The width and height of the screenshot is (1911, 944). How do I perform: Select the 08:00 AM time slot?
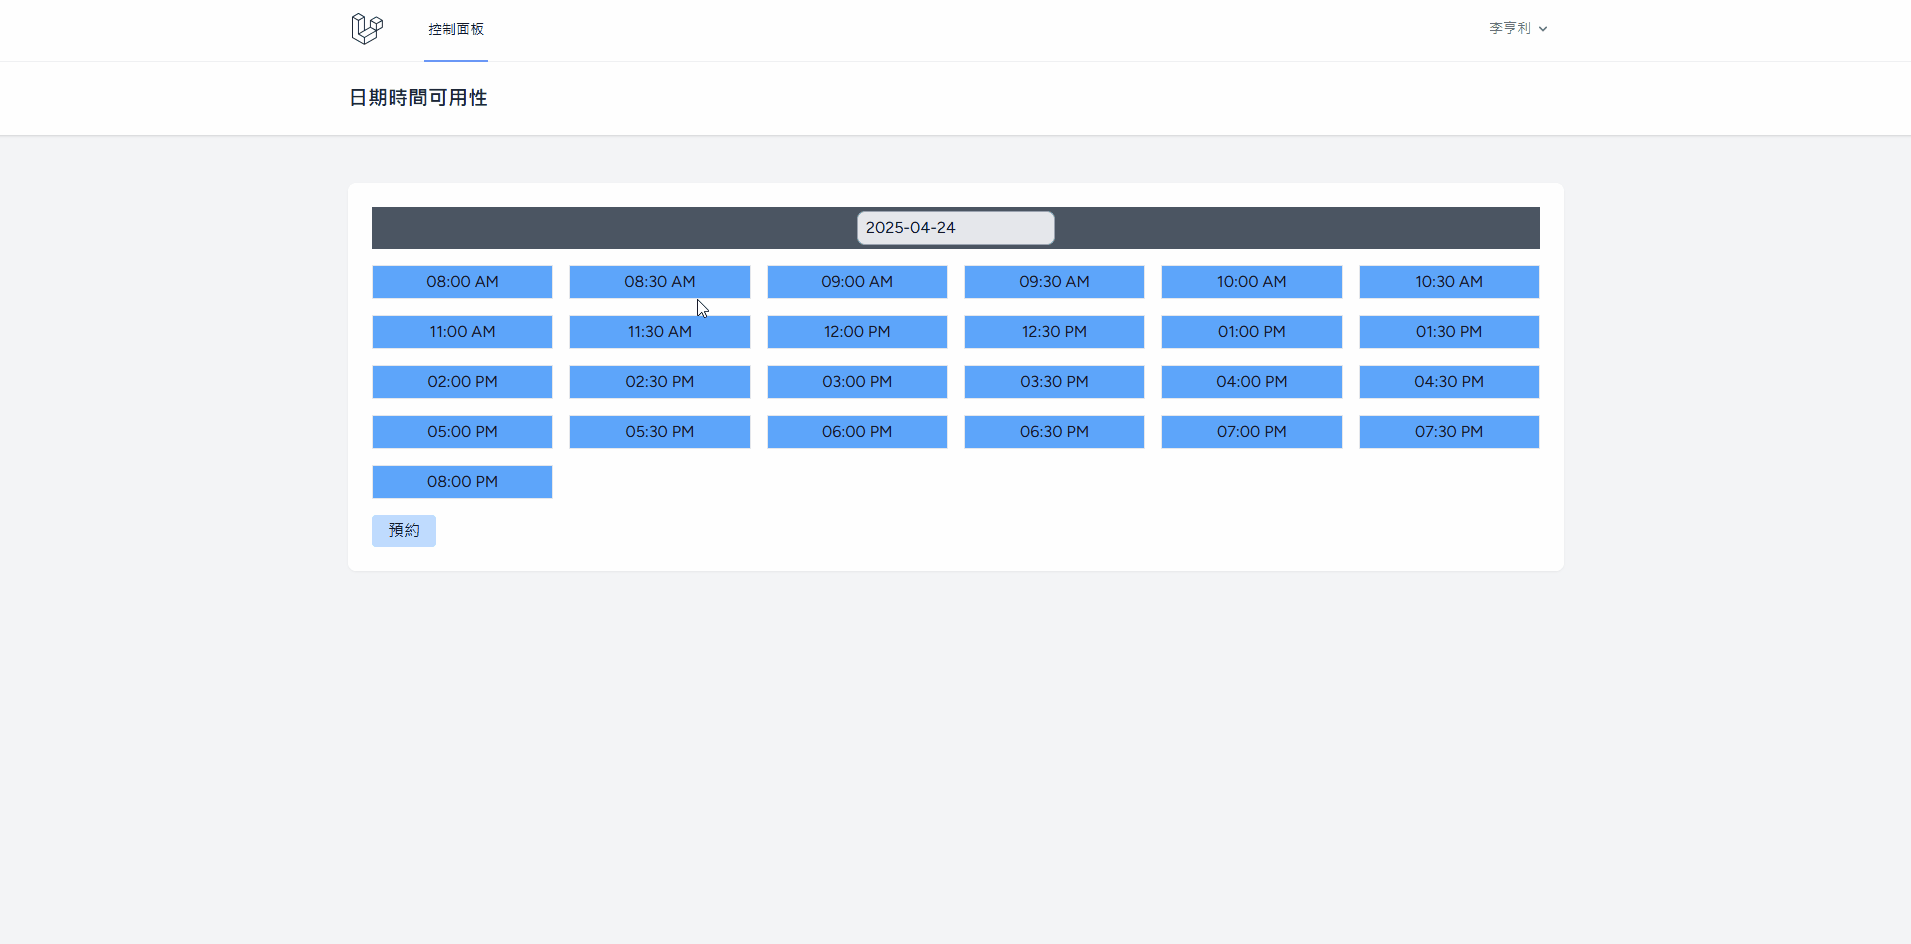(462, 282)
